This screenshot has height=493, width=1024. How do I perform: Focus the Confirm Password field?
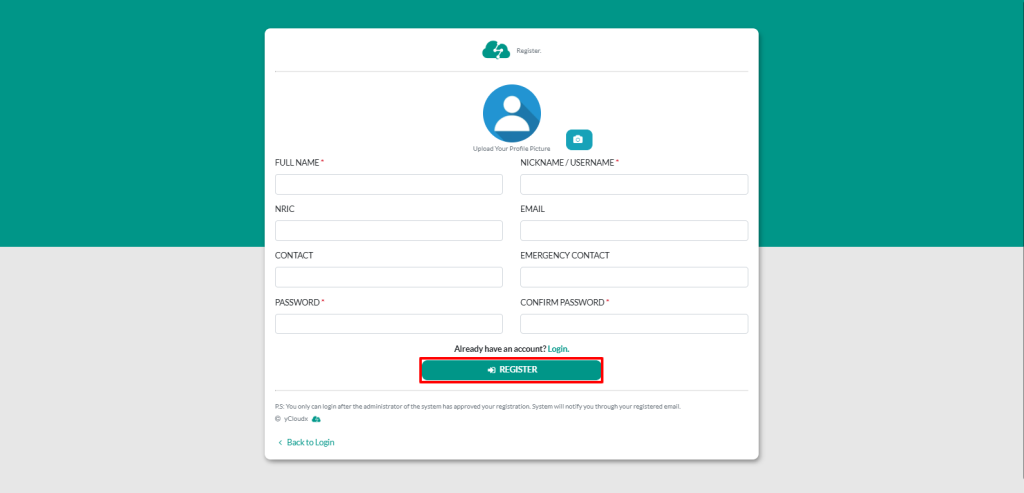634,324
